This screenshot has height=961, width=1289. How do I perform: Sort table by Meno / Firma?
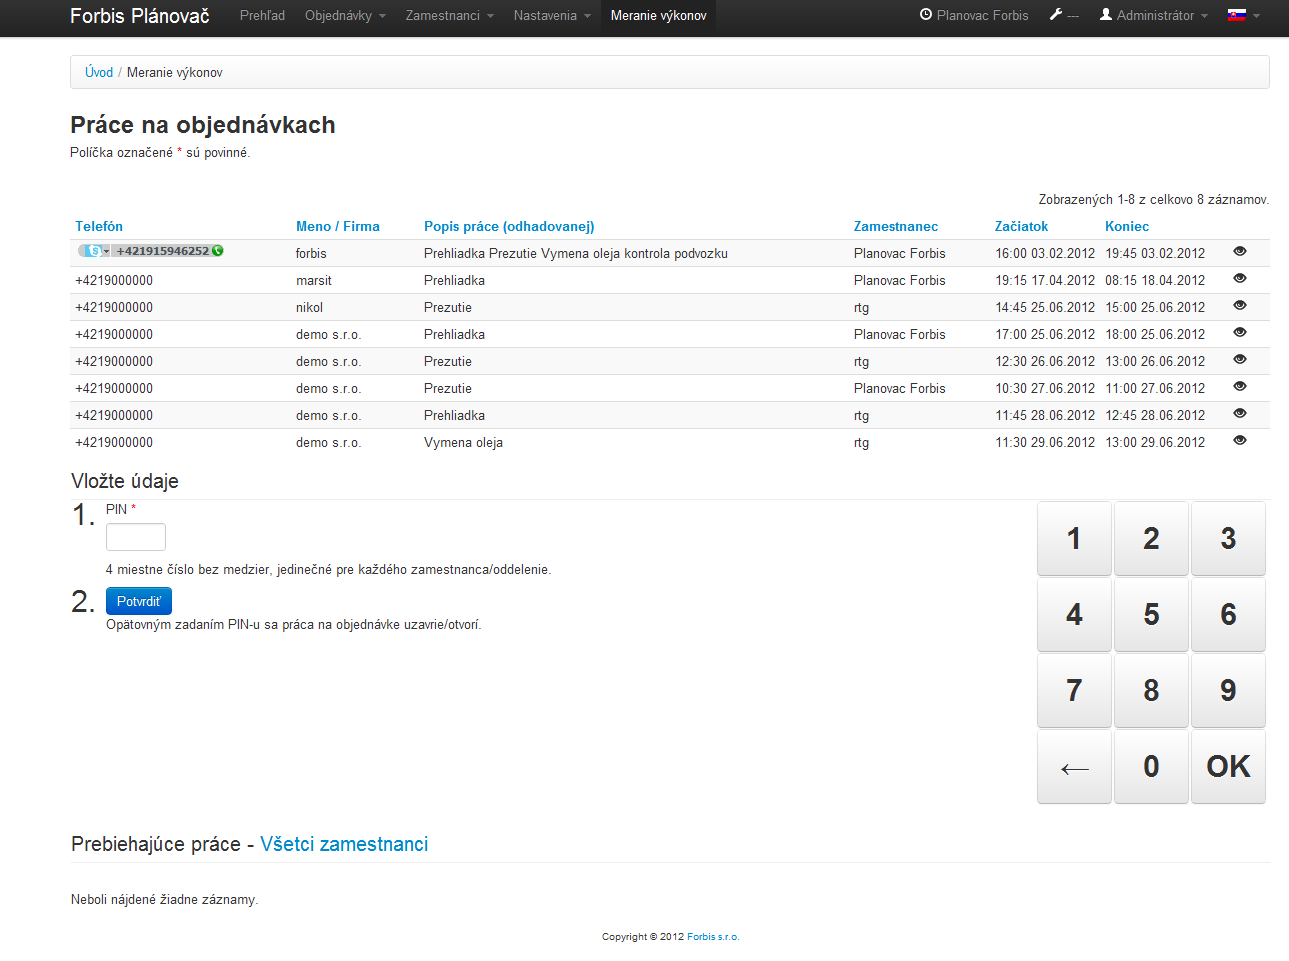tap(338, 226)
